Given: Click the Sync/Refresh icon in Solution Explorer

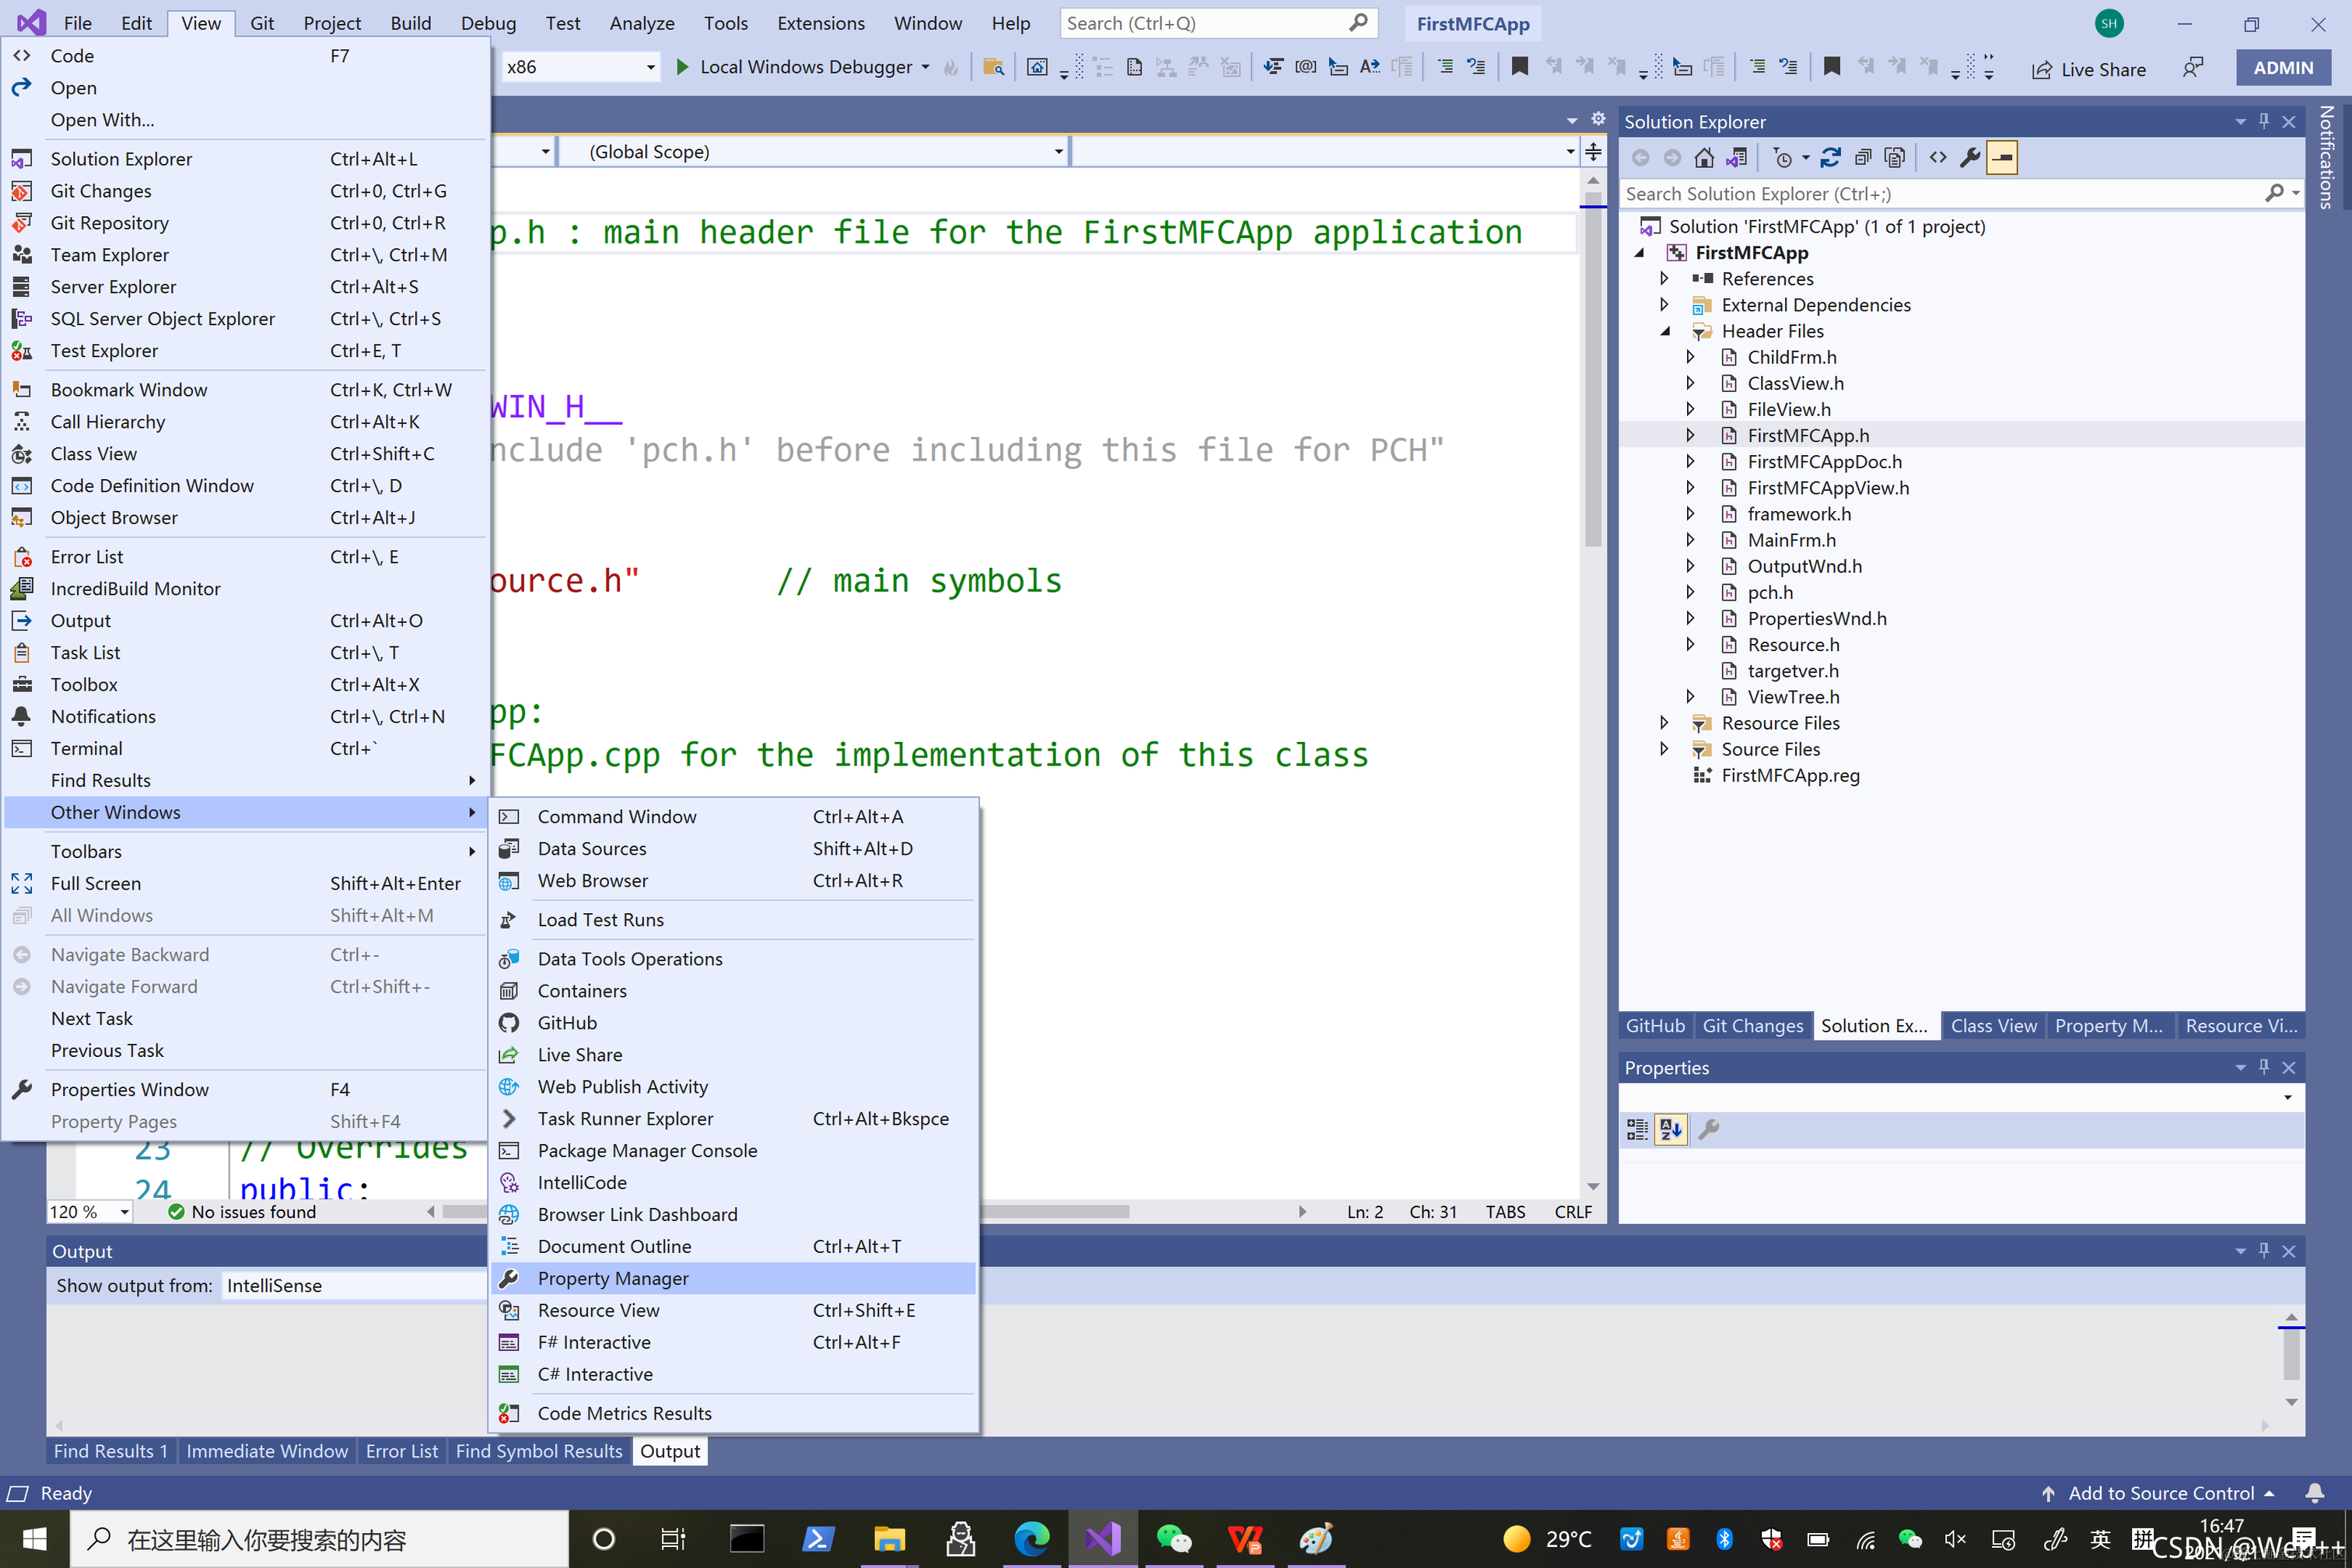Looking at the screenshot, I should (1830, 158).
